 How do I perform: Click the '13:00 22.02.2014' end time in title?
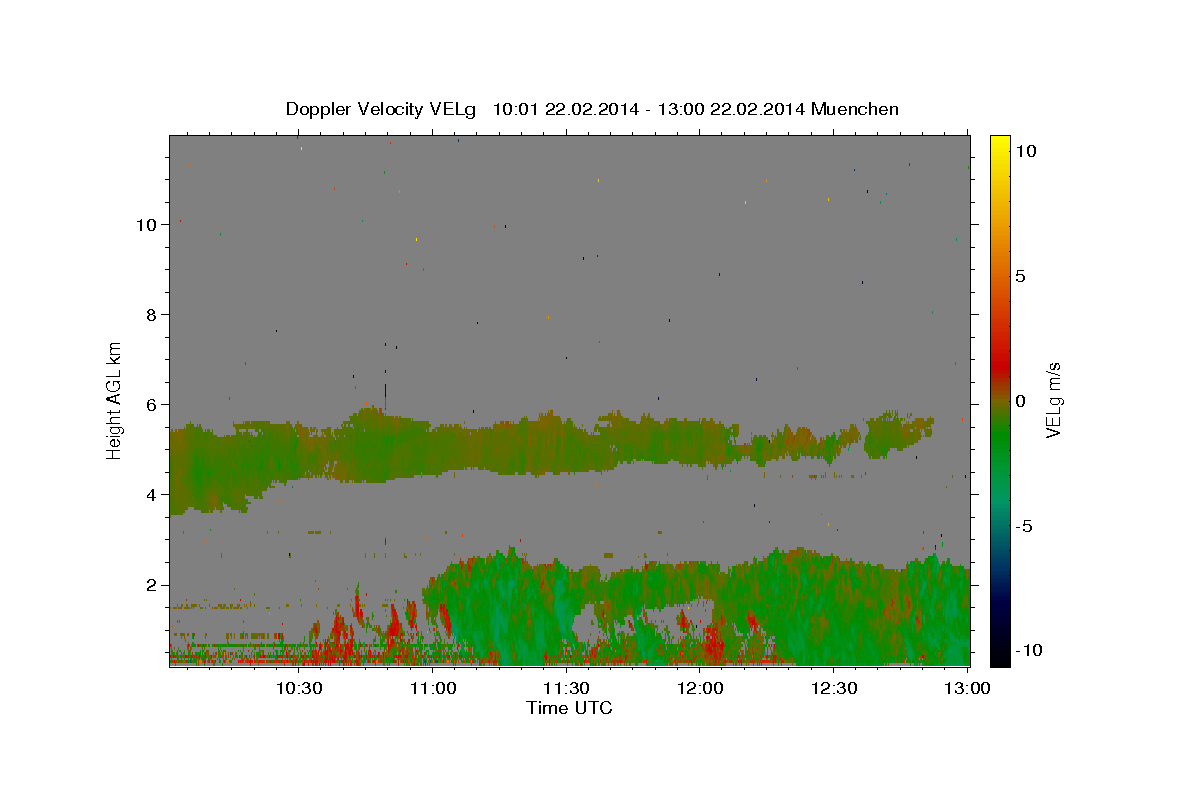[729, 109]
